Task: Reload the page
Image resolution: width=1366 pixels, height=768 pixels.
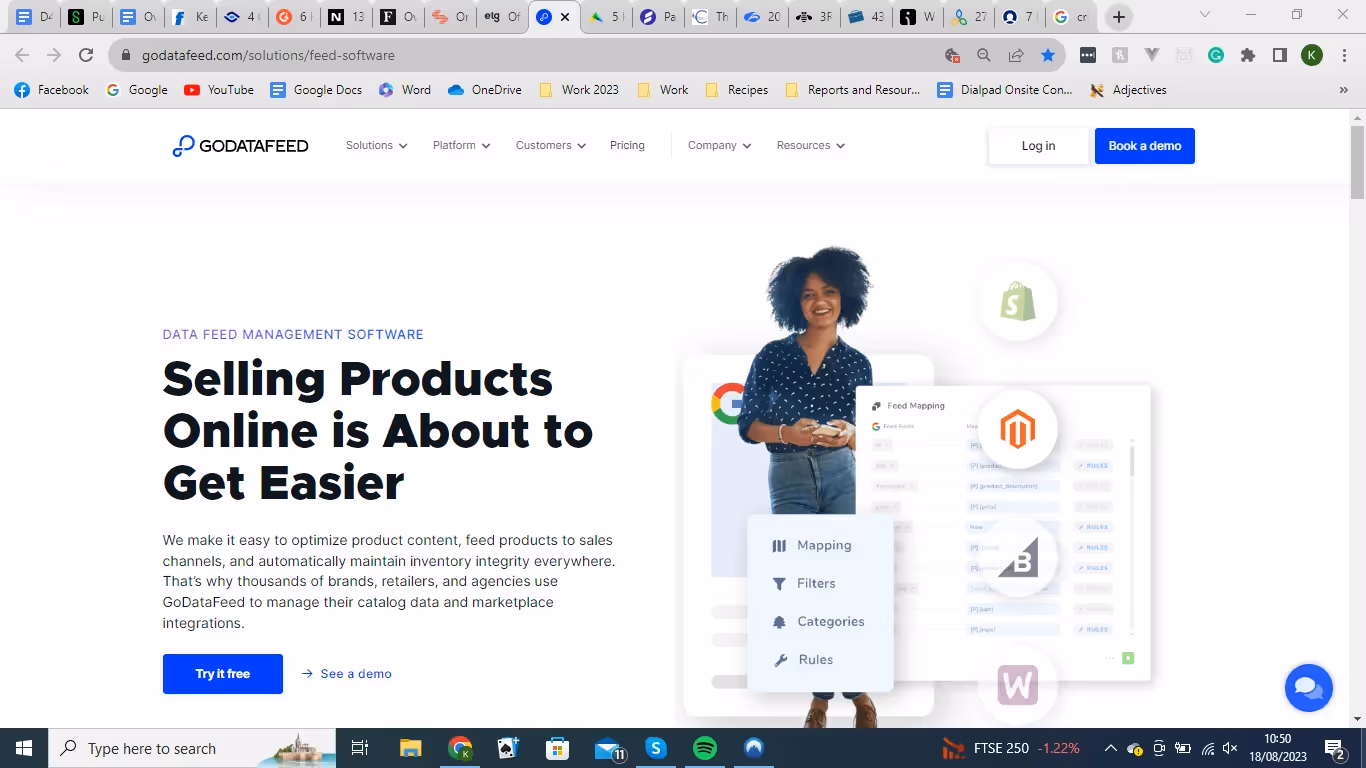Action: (x=86, y=56)
